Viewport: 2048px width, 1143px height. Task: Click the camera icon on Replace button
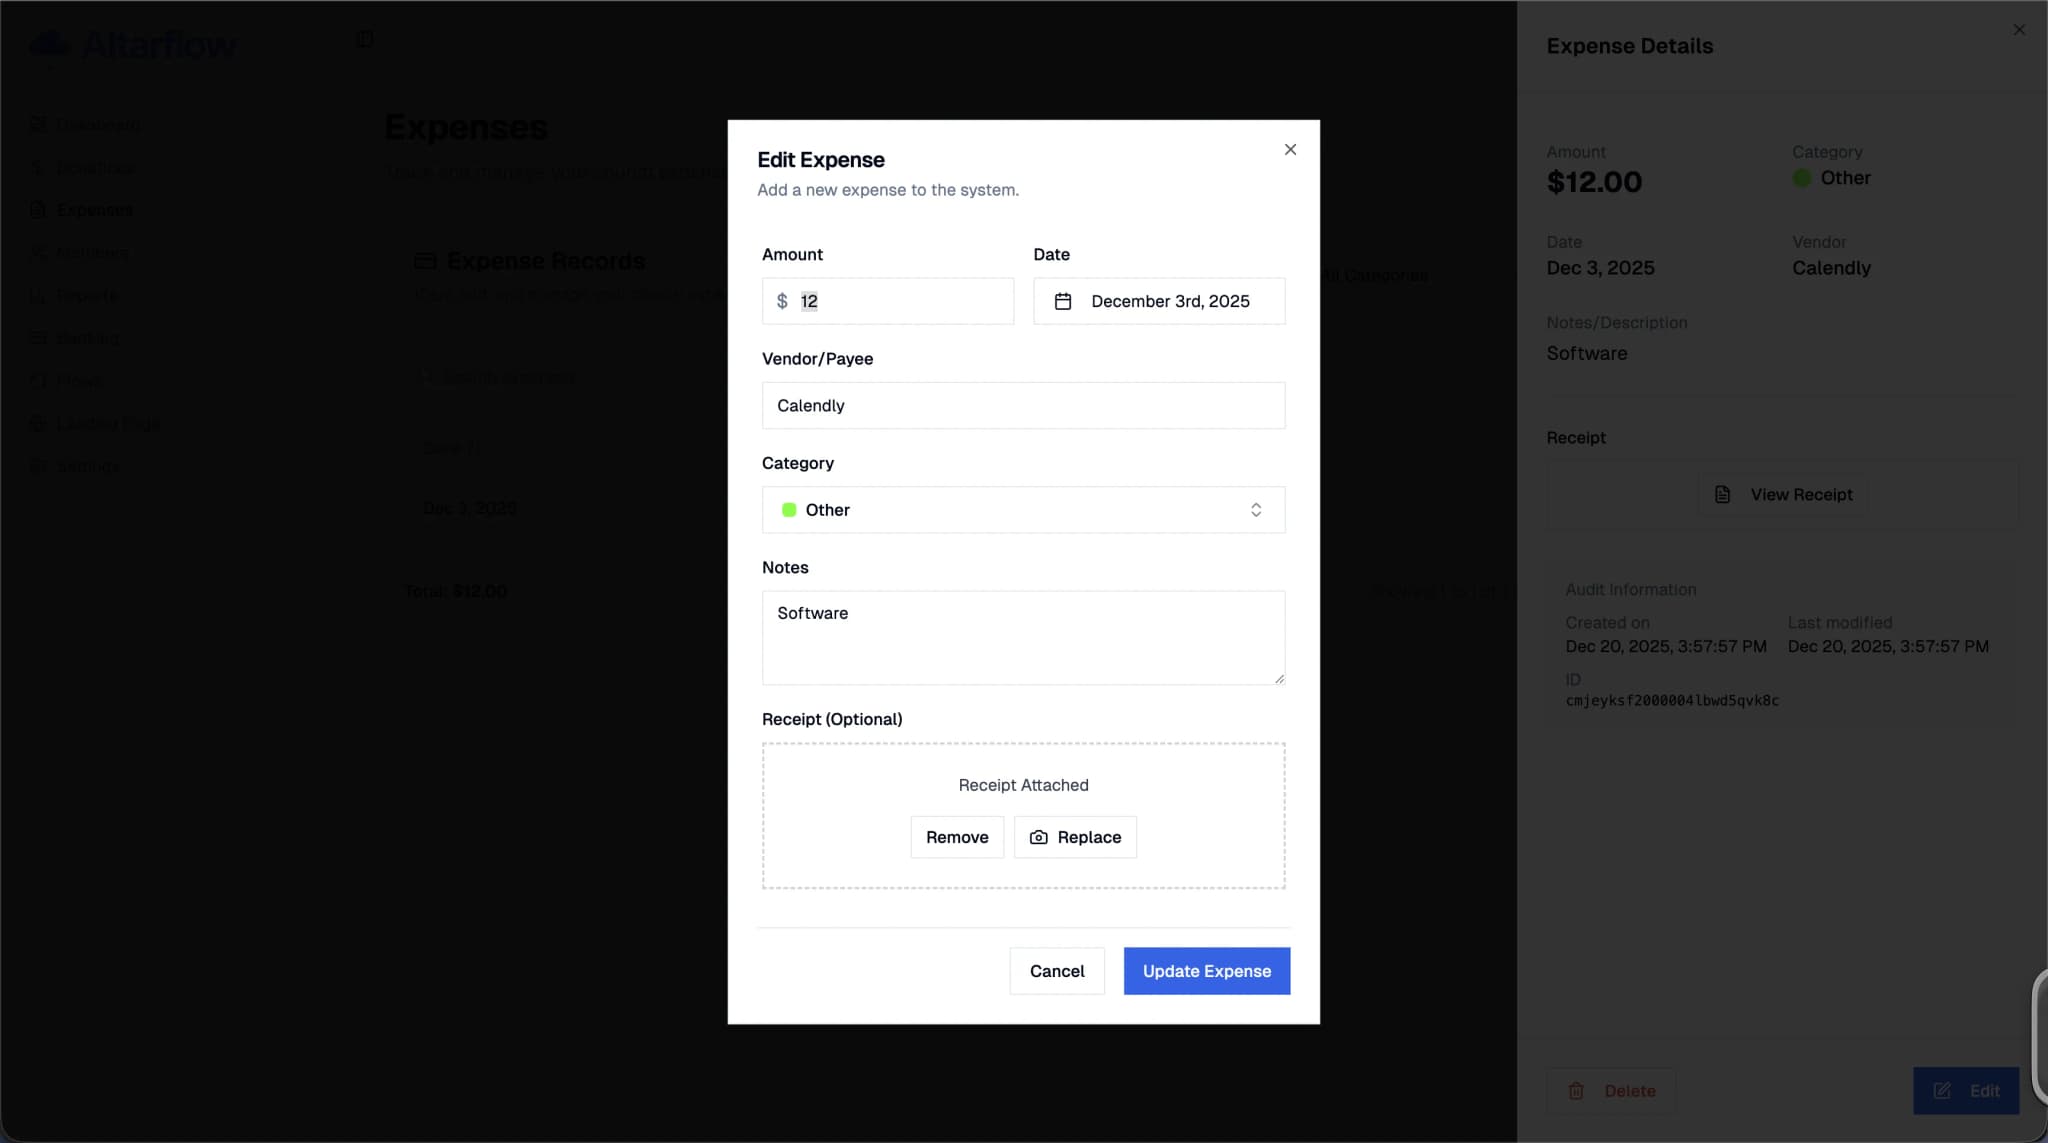pyautogui.click(x=1039, y=838)
